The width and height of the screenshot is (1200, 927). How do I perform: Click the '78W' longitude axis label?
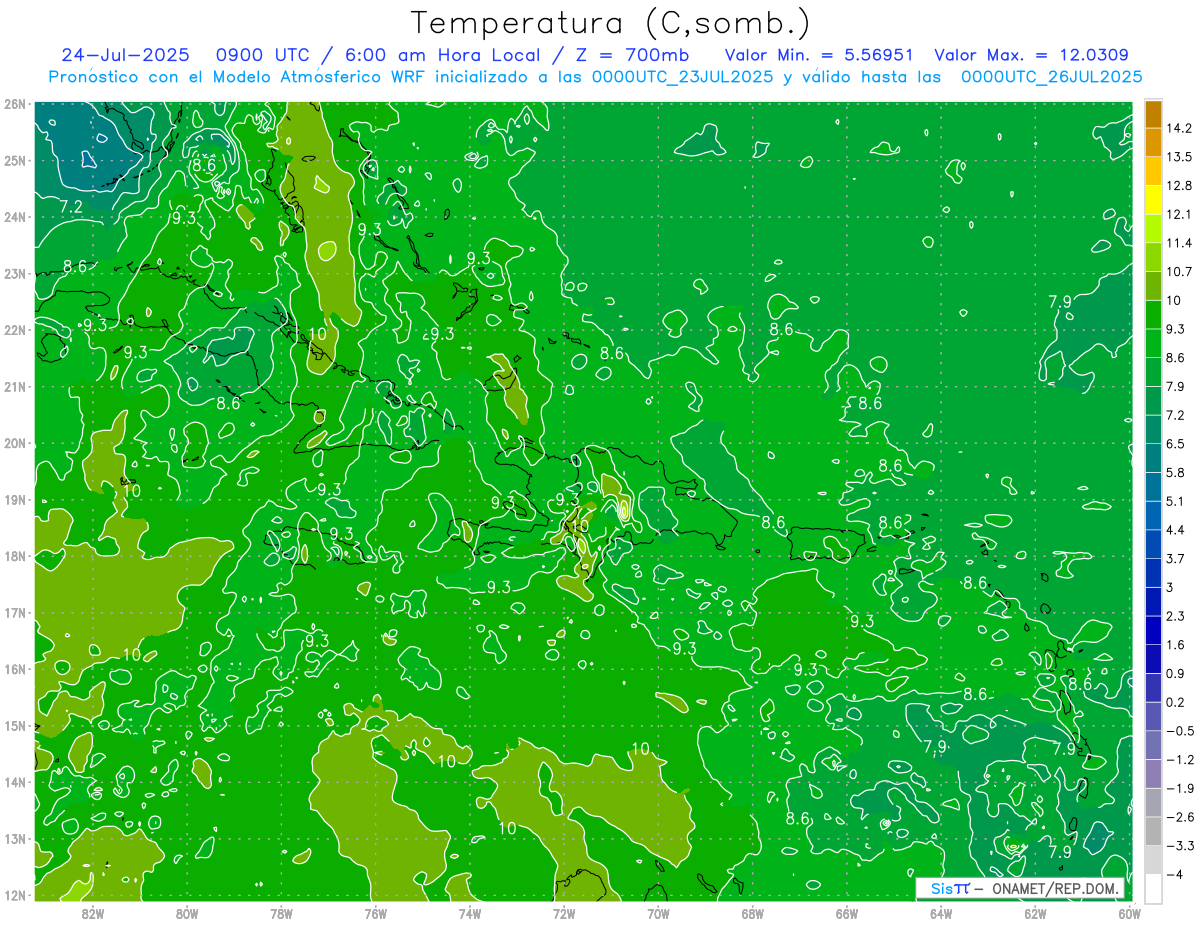coord(281,912)
